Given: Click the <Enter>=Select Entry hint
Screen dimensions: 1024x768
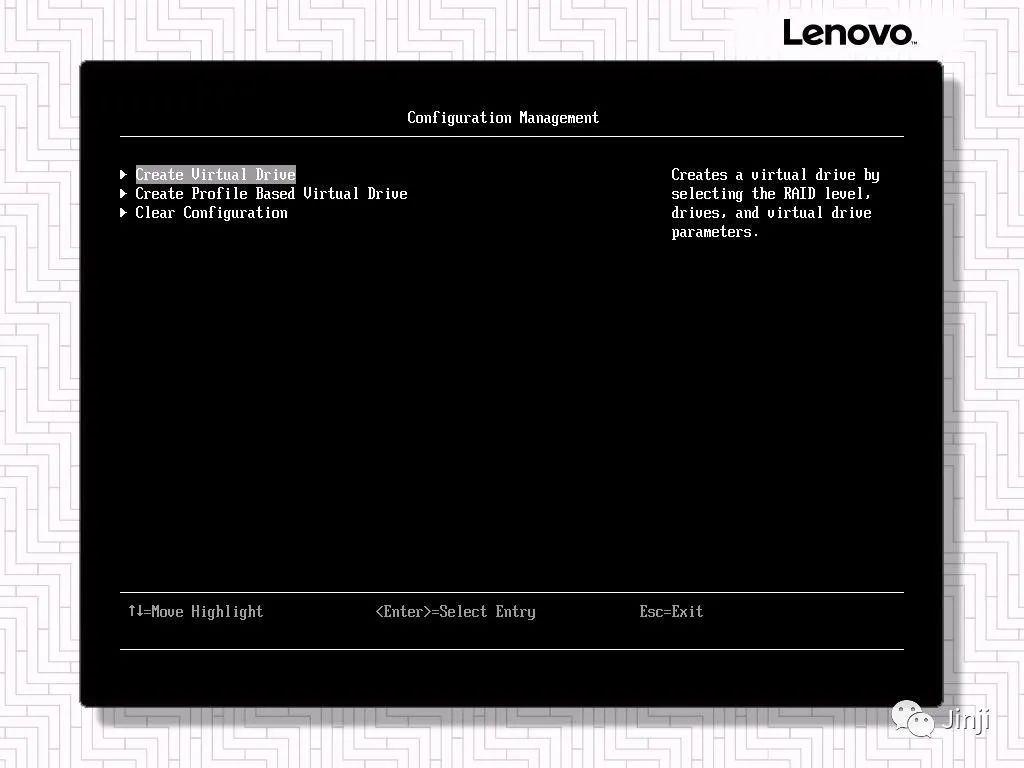Looking at the screenshot, I should click(455, 612).
